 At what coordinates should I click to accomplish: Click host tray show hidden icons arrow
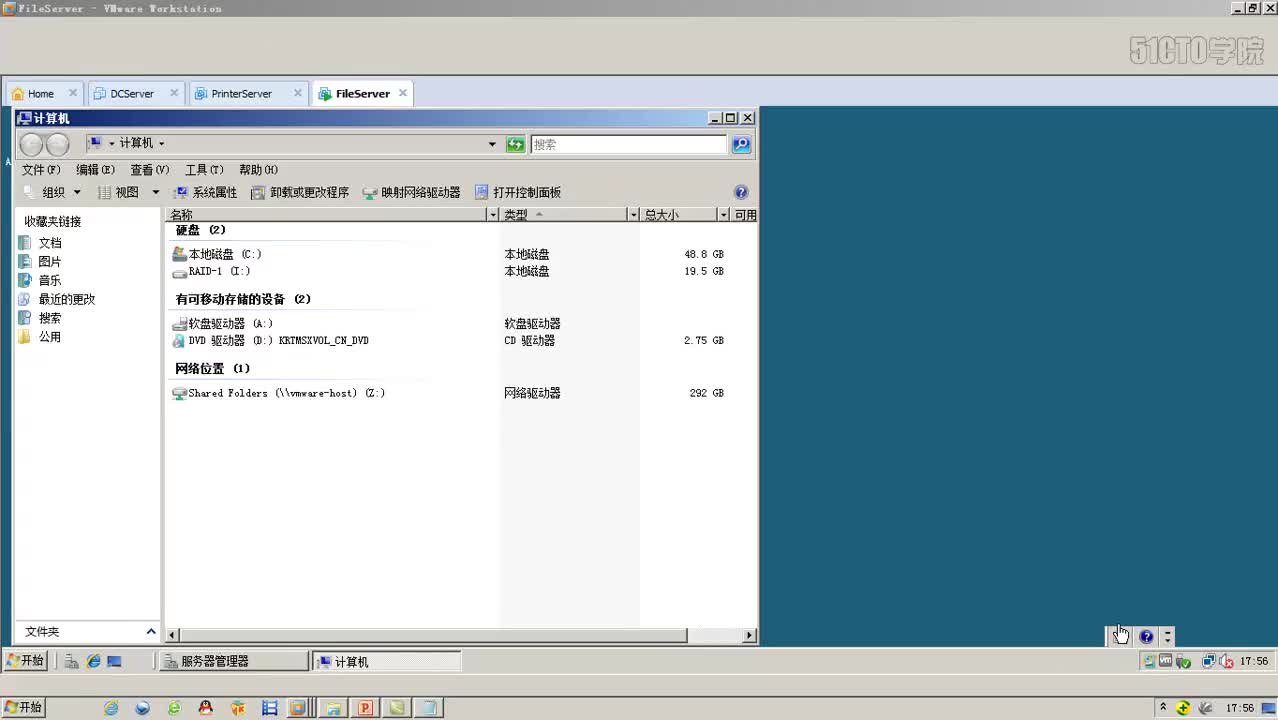pos(1162,708)
